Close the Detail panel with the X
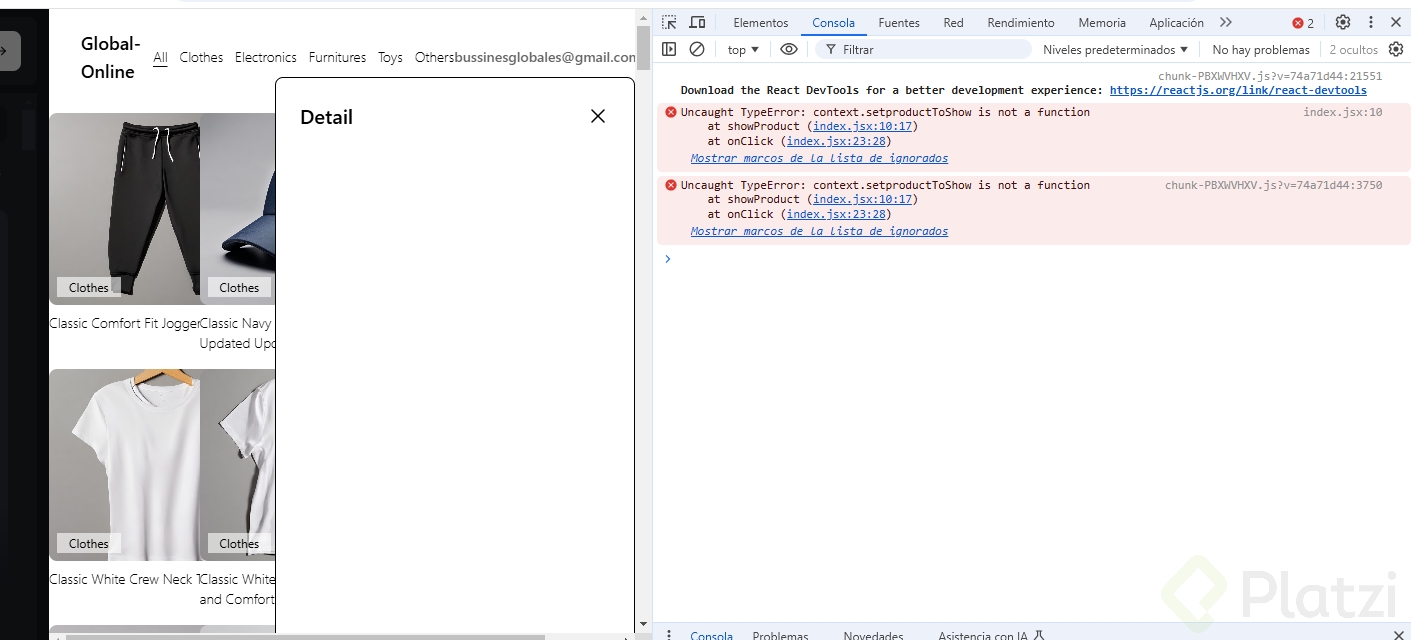Screen dimensions: 1411x640 598,116
